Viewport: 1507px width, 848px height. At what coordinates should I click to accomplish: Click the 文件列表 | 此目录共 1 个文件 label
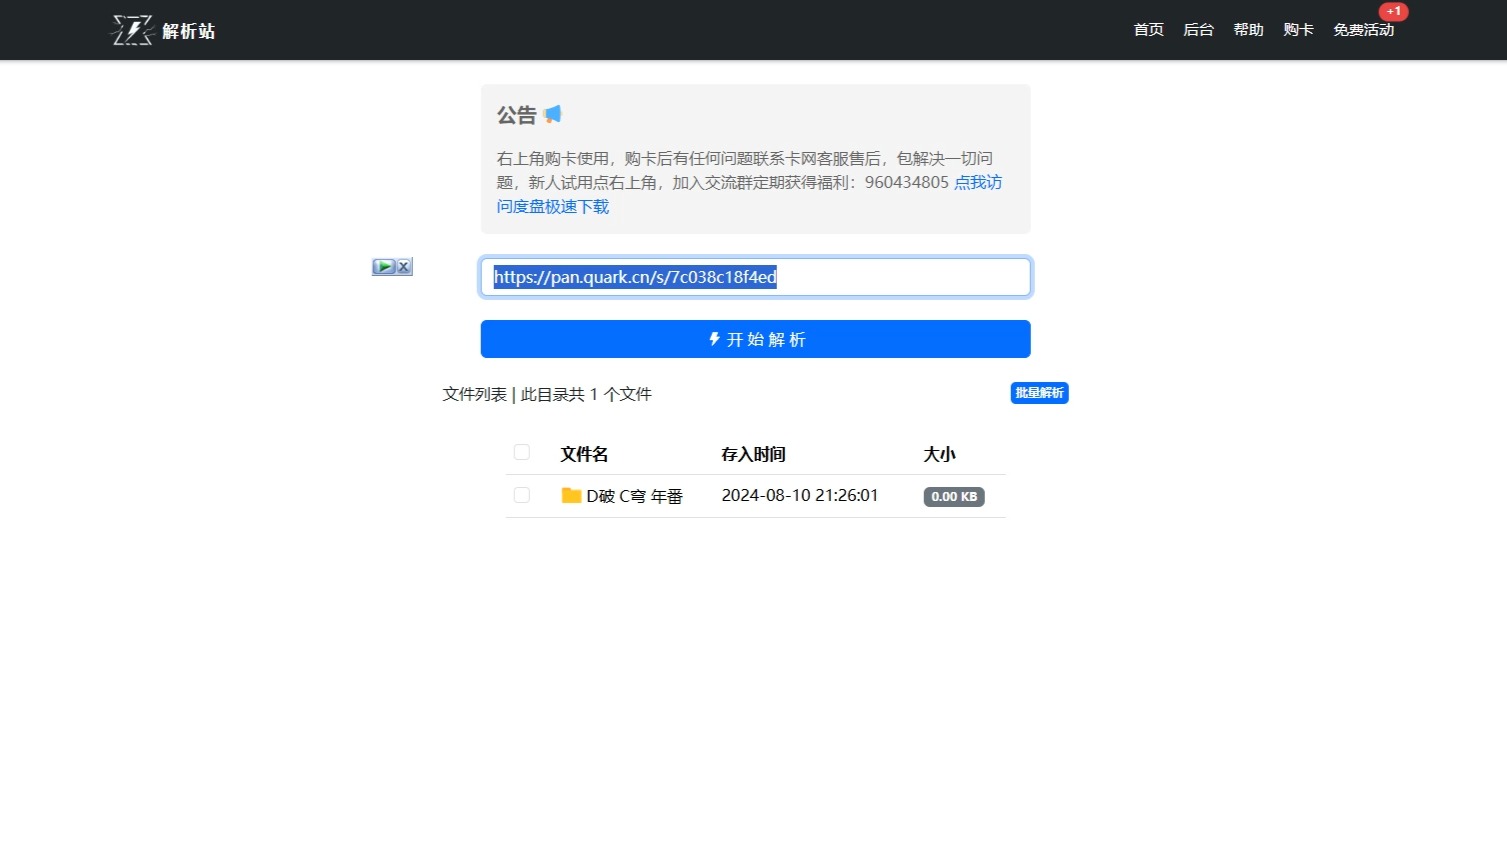(547, 394)
